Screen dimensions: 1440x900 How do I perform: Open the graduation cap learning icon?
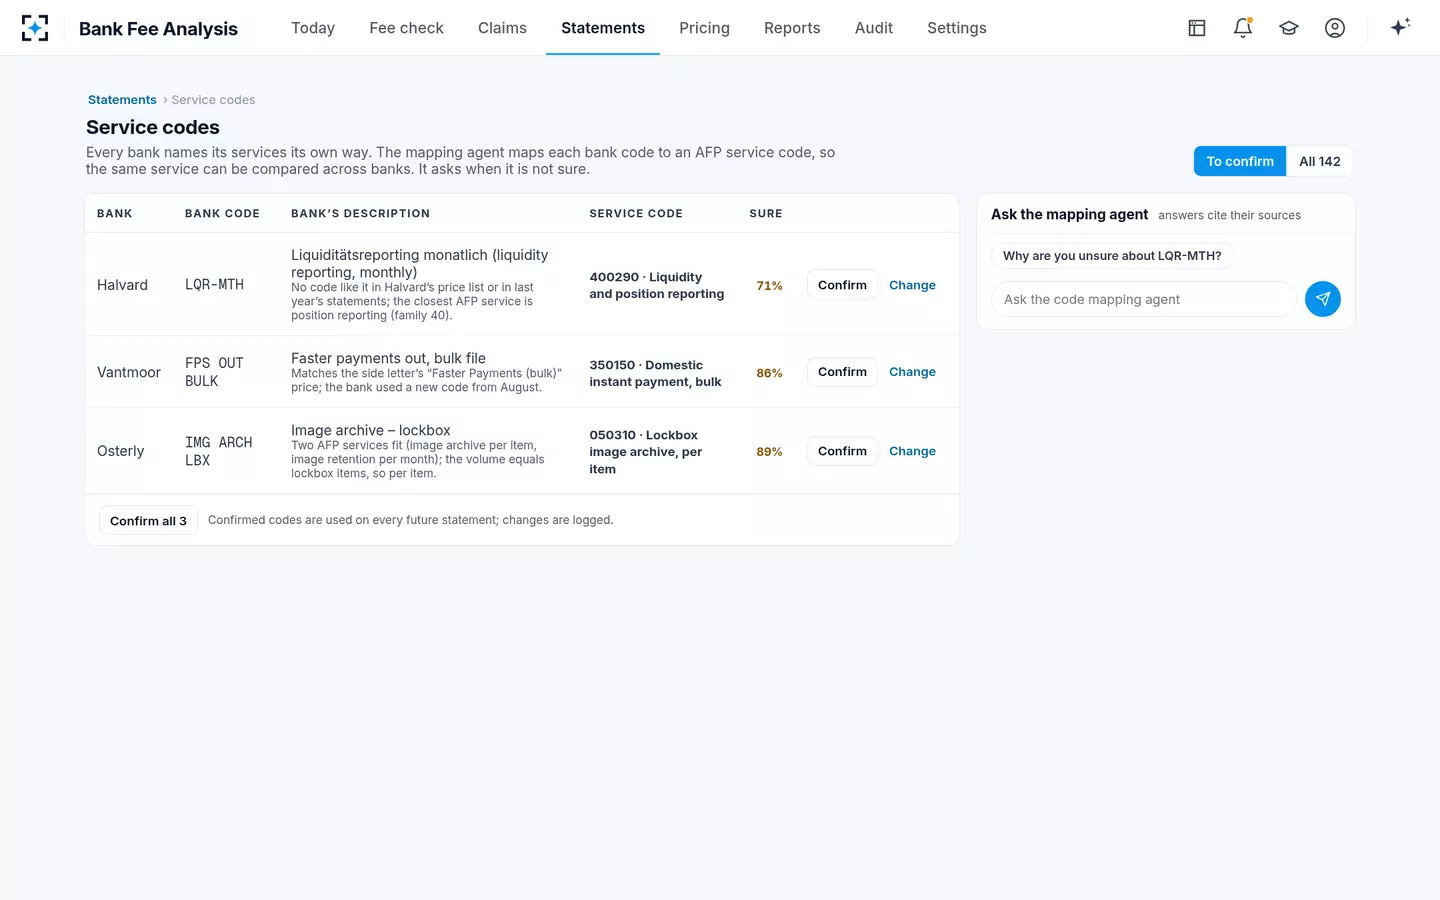pos(1289,28)
